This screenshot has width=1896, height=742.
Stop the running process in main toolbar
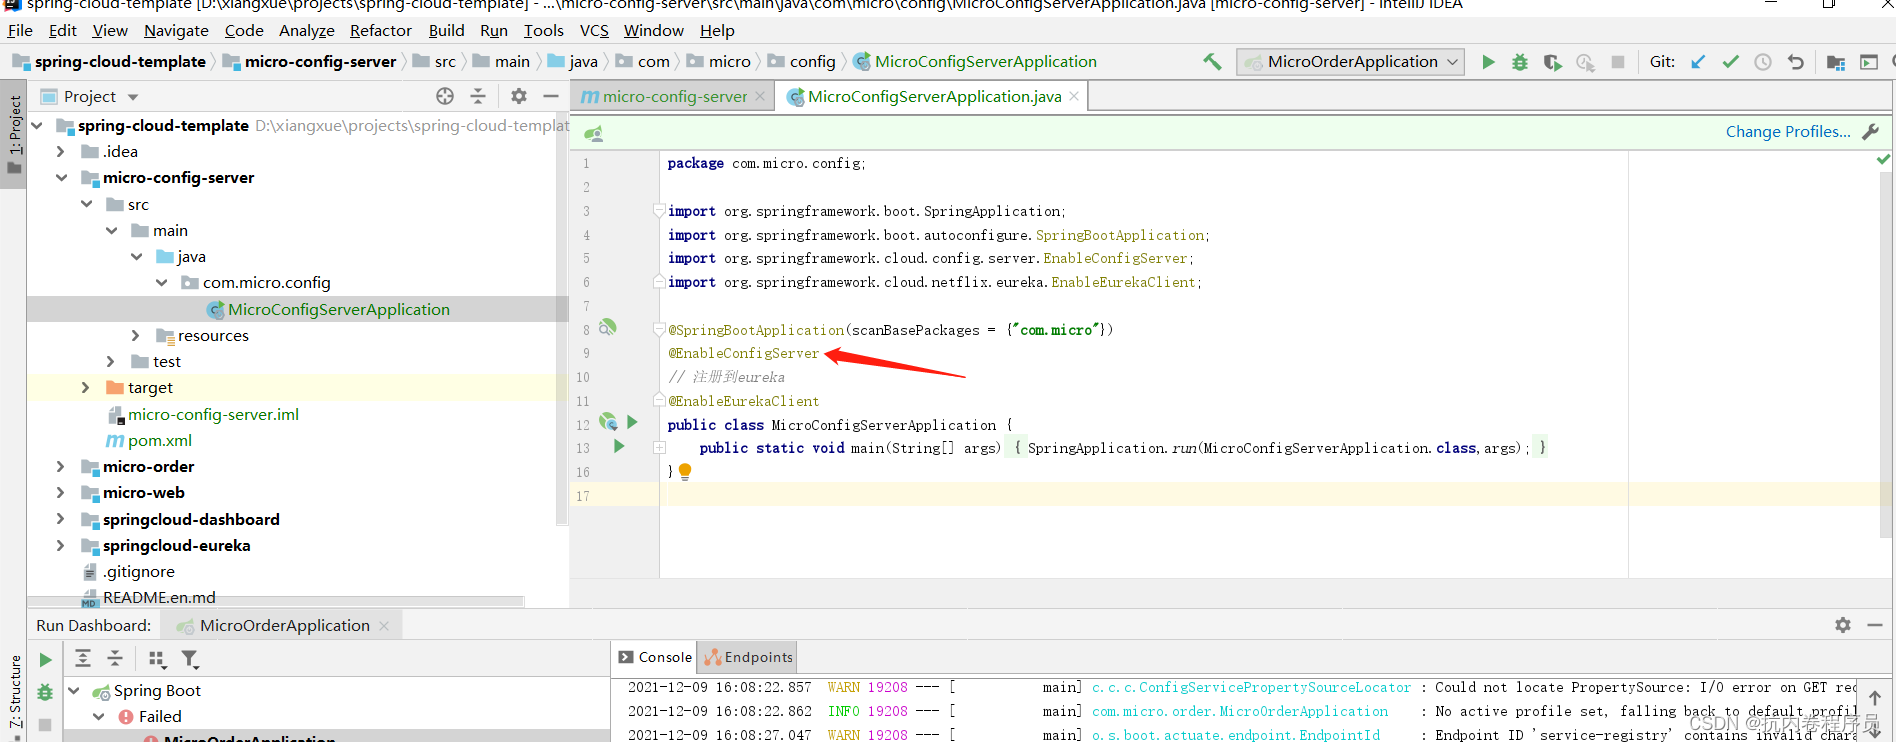pyautogui.click(x=1618, y=62)
